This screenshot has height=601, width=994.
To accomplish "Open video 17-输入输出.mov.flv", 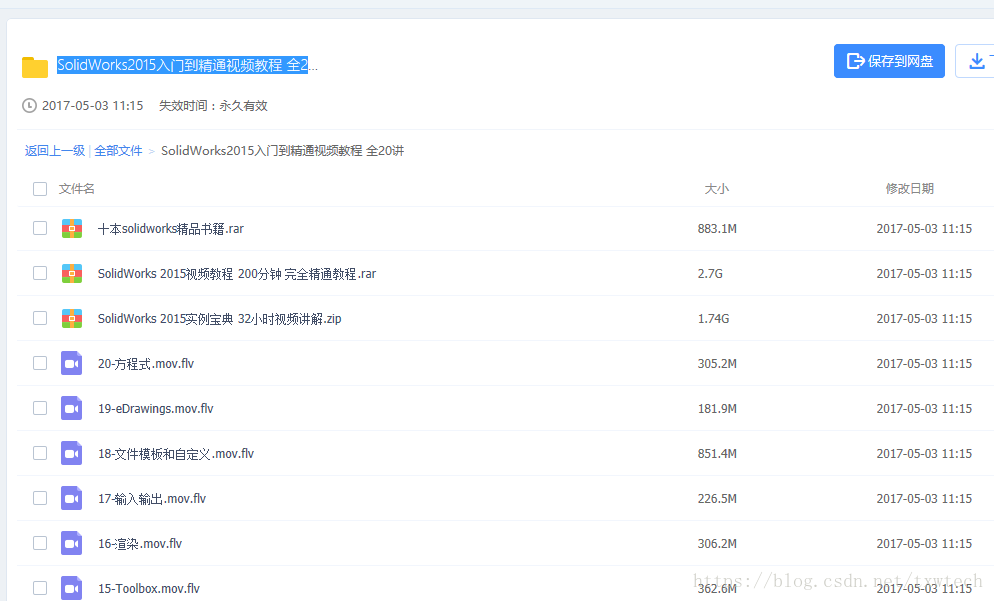I will 152,499.
